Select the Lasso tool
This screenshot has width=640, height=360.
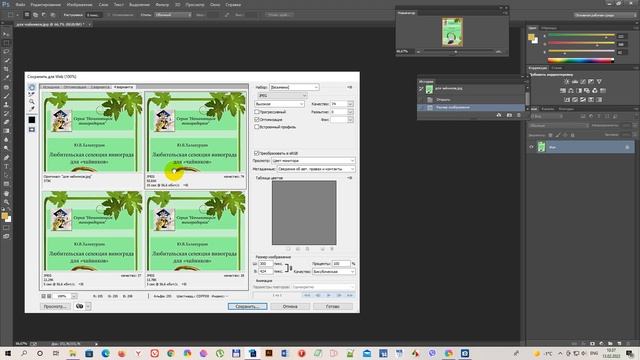pos(6,52)
